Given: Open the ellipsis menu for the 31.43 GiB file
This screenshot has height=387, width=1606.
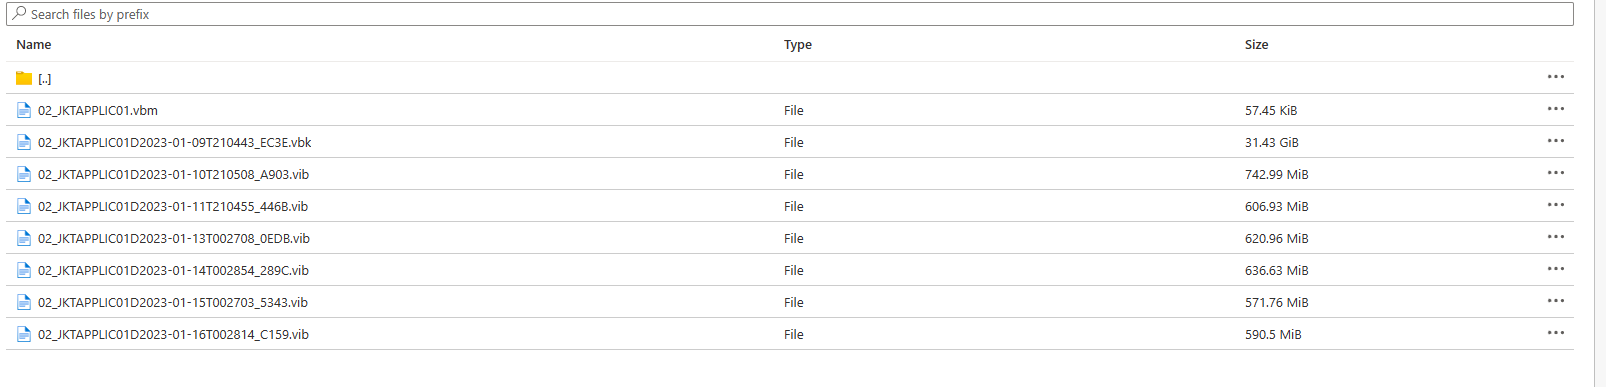Looking at the screenshot, I should point(1555,141).
